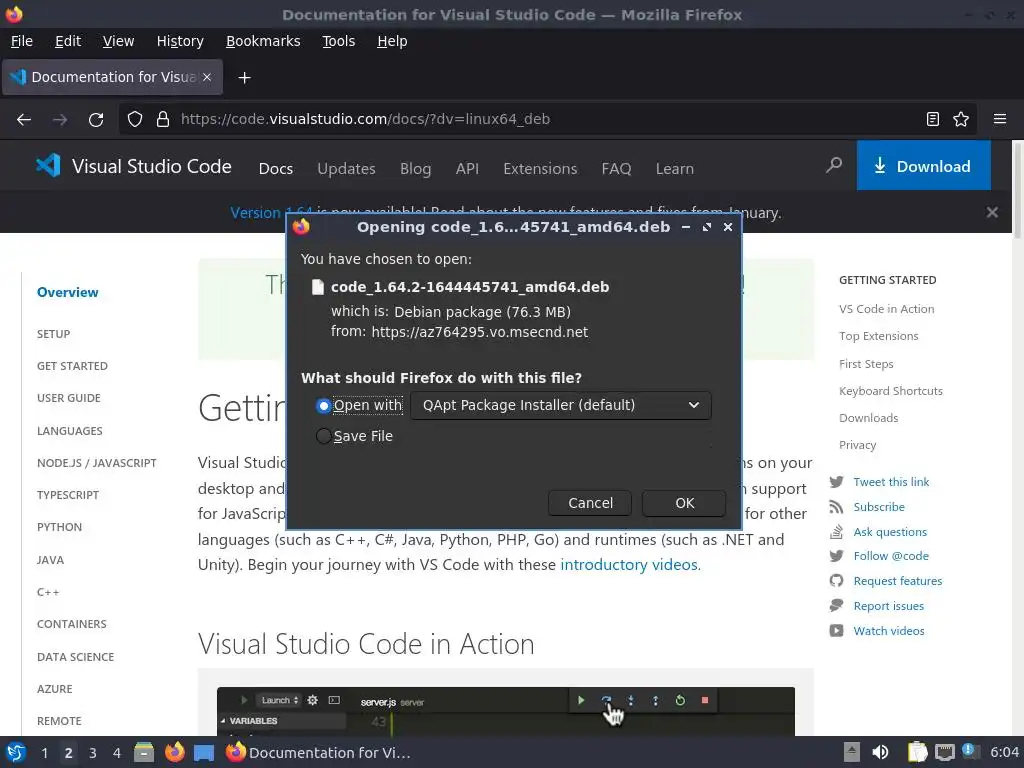This screenshot has height=768, width=1024.
Task: Open the Edit menu
Action: point(68,41)
